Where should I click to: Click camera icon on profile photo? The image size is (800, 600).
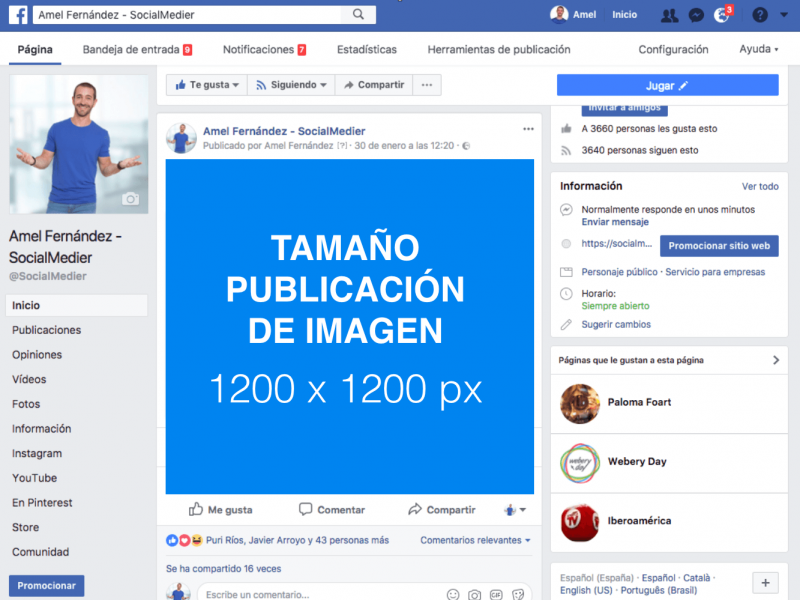point(130,198)
